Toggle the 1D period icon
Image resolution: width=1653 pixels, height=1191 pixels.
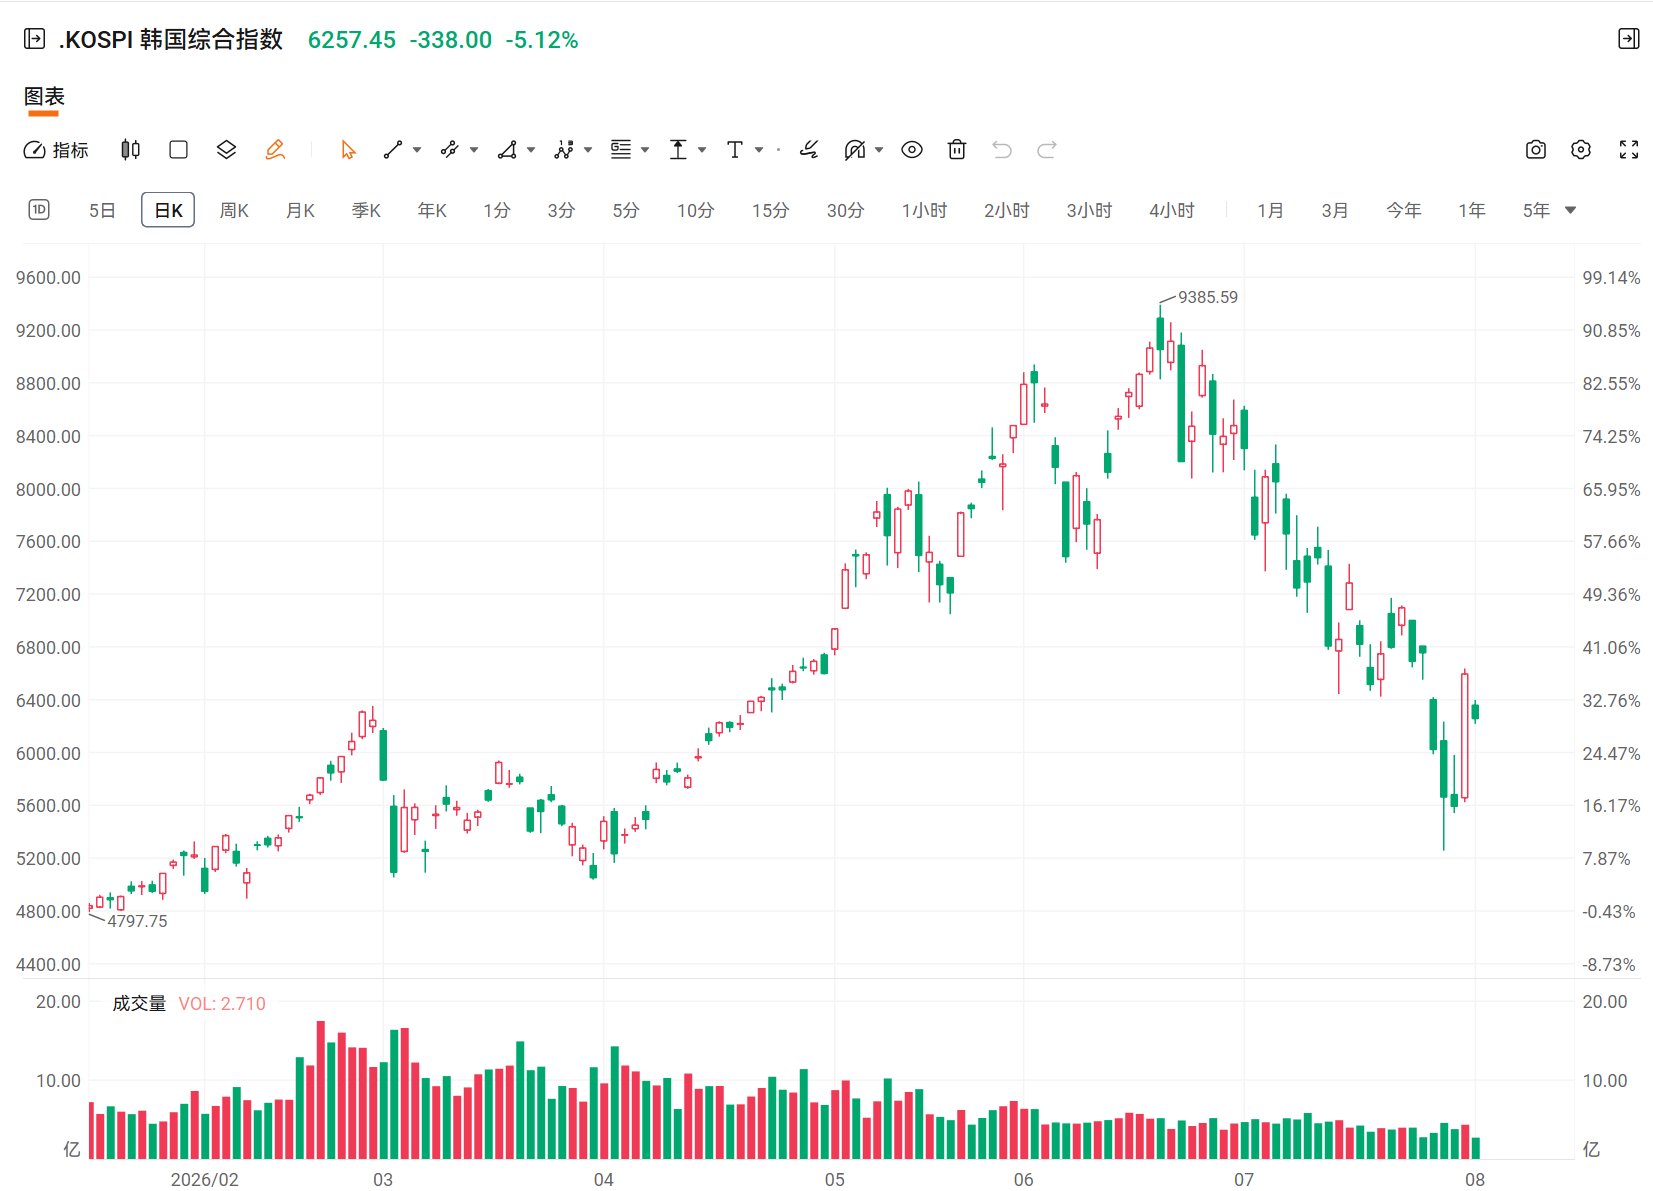pos(39,210)
